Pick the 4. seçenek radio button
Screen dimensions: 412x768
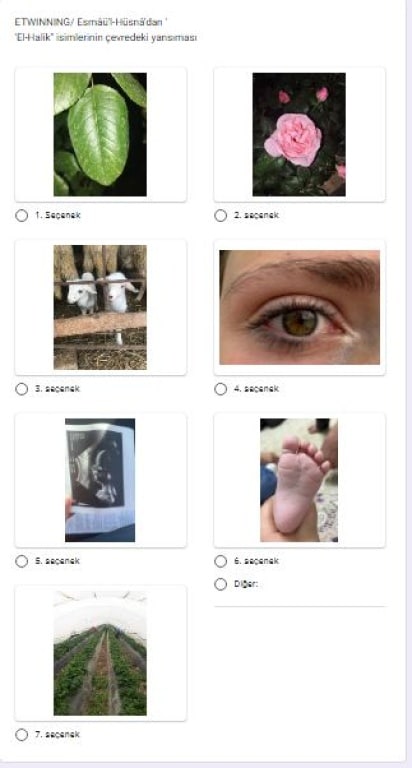[x=221, y=389]
